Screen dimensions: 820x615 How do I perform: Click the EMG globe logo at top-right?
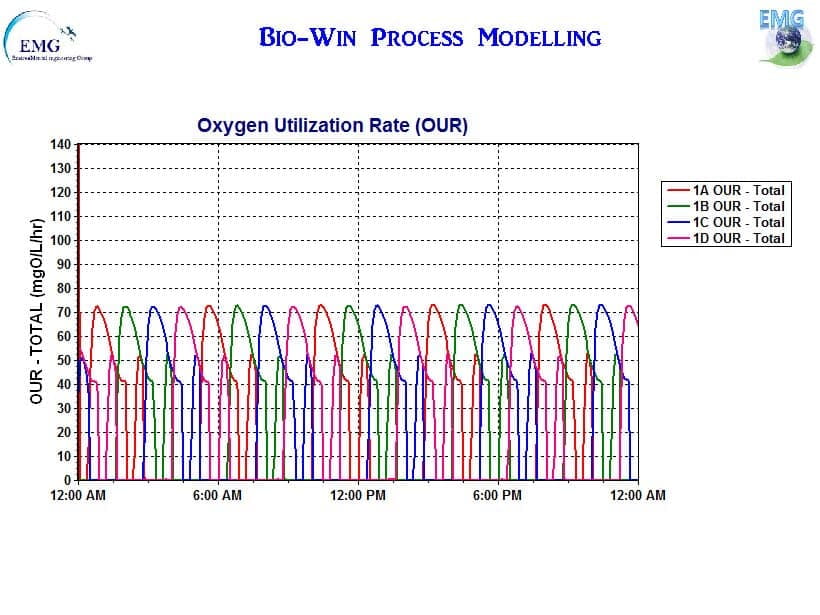783,36
